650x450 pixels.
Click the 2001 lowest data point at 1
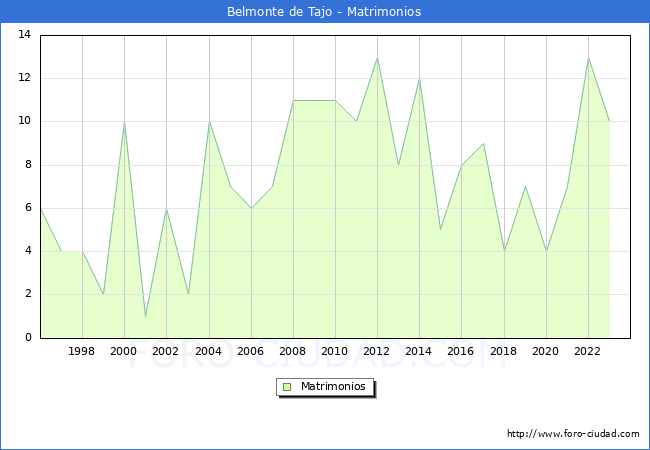pos(146,317)
